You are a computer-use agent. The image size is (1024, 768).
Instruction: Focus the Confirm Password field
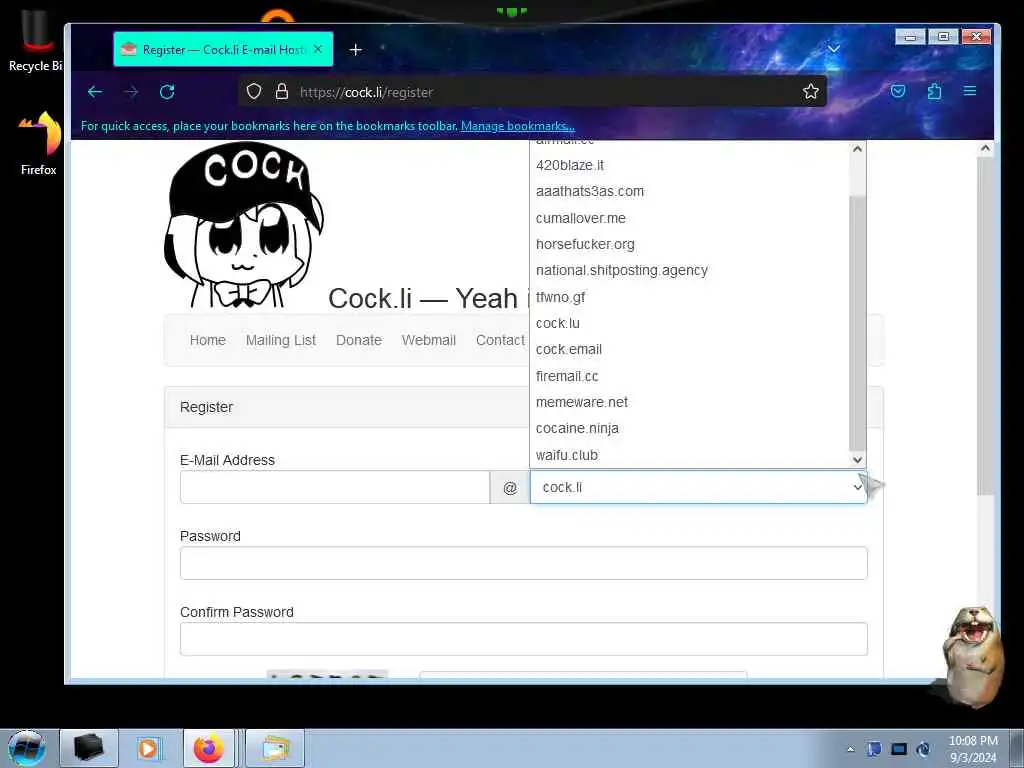pyautogui.click(x=524, y=639)
